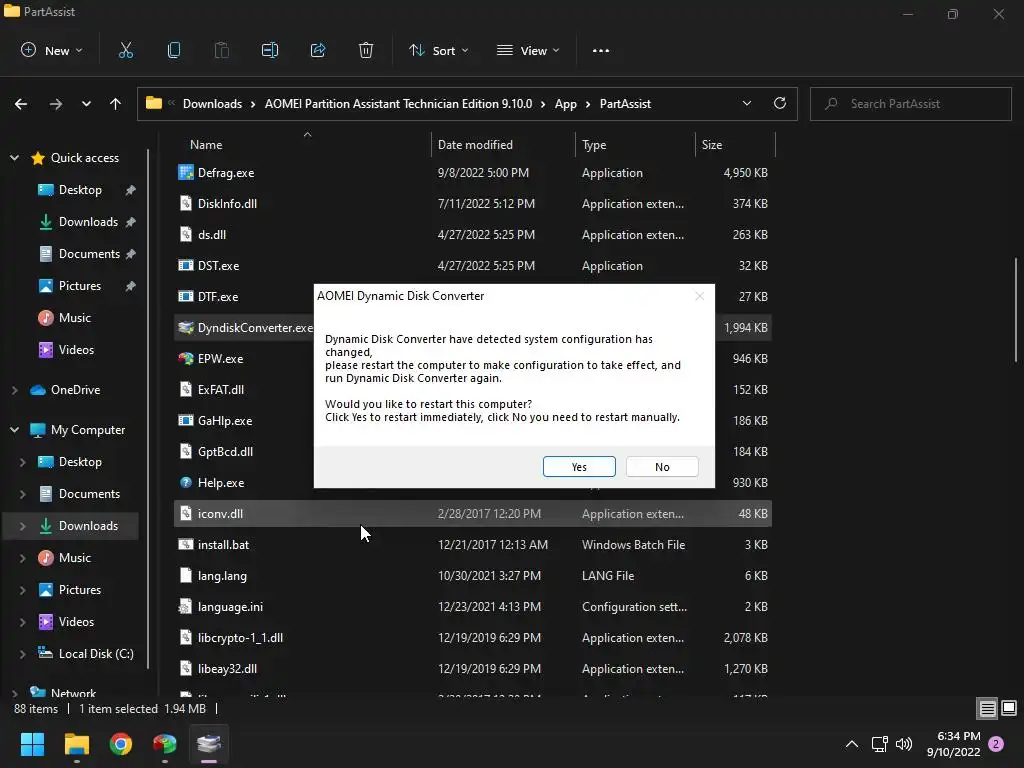Open Documents under Quick access

pyautogui.click(x=89, y=253)
